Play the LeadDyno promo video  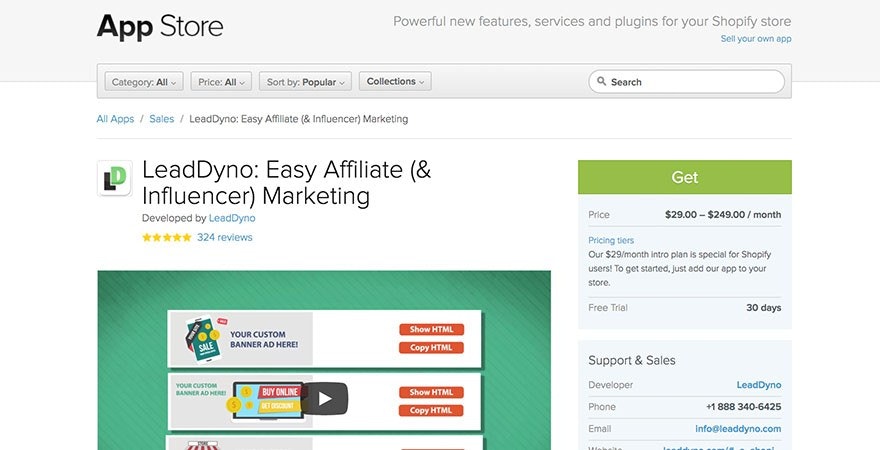click(325, 397)
